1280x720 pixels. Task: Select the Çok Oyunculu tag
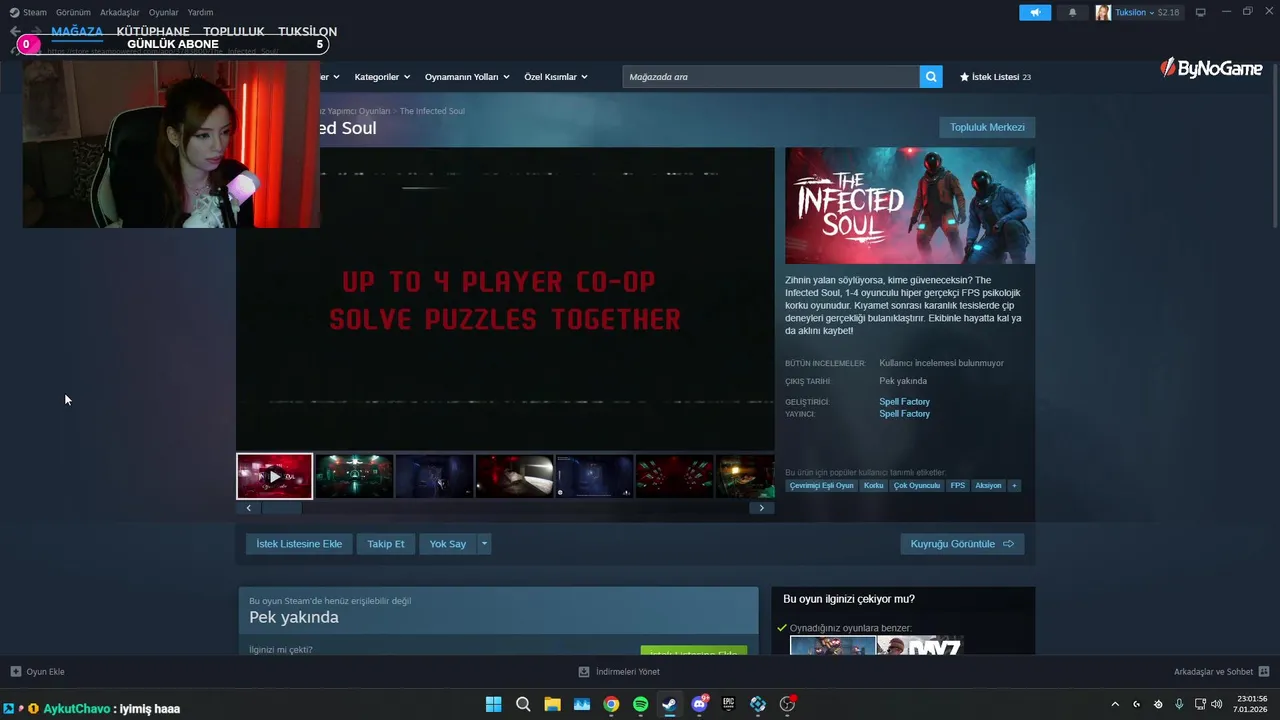click(917, 486)
